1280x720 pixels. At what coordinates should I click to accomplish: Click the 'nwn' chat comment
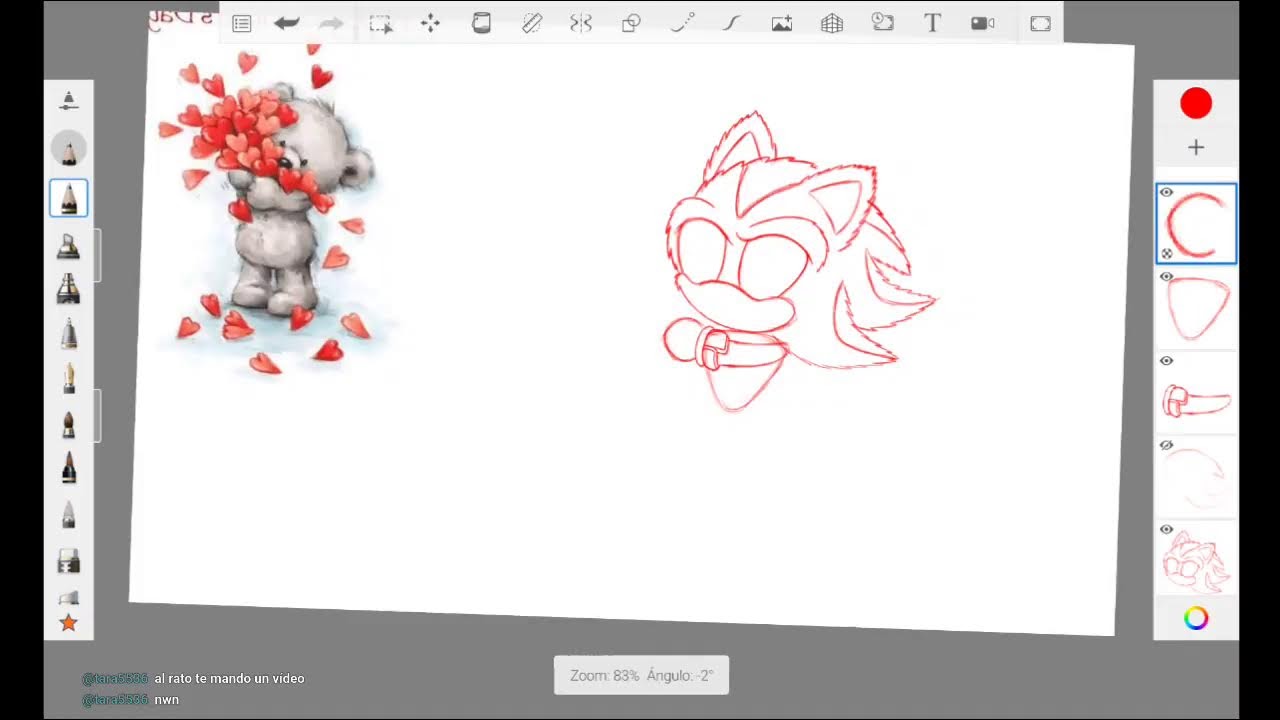[x=167, y=700]
